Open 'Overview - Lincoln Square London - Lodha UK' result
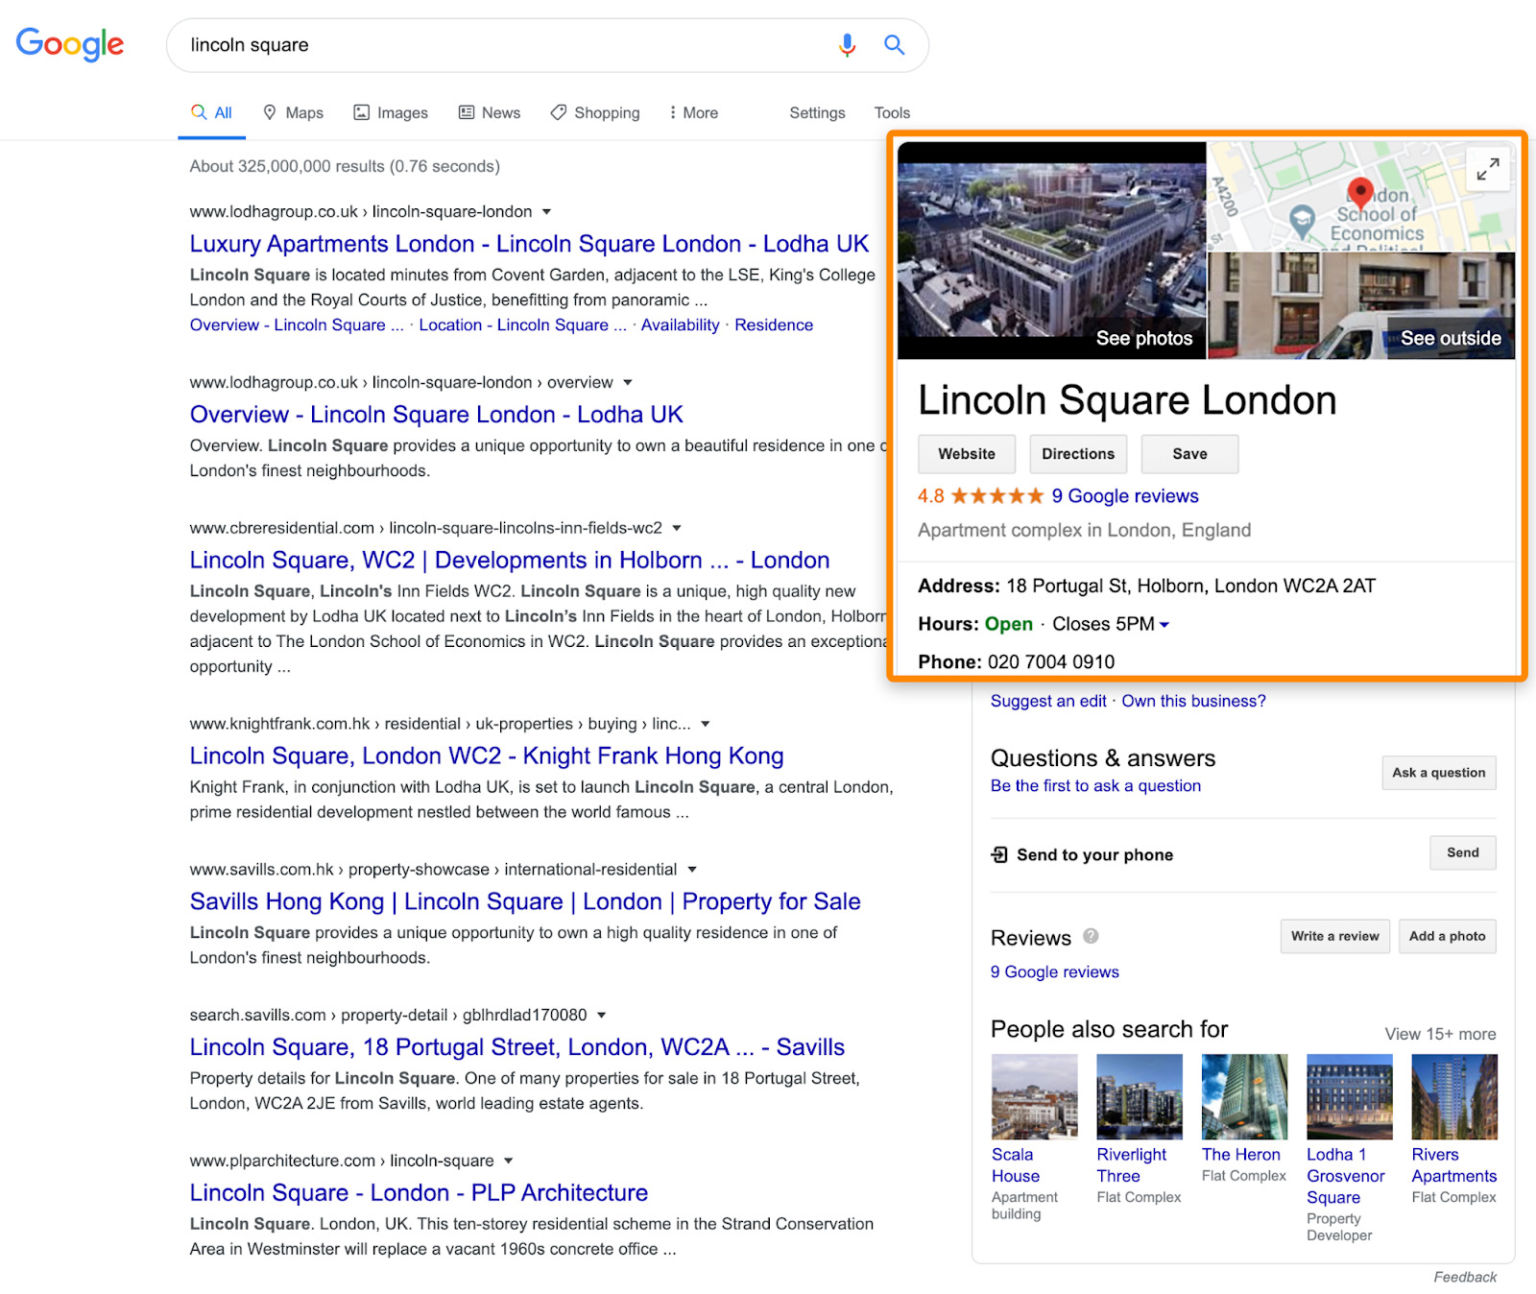Screen dimensions: 1536x1294 436,414
